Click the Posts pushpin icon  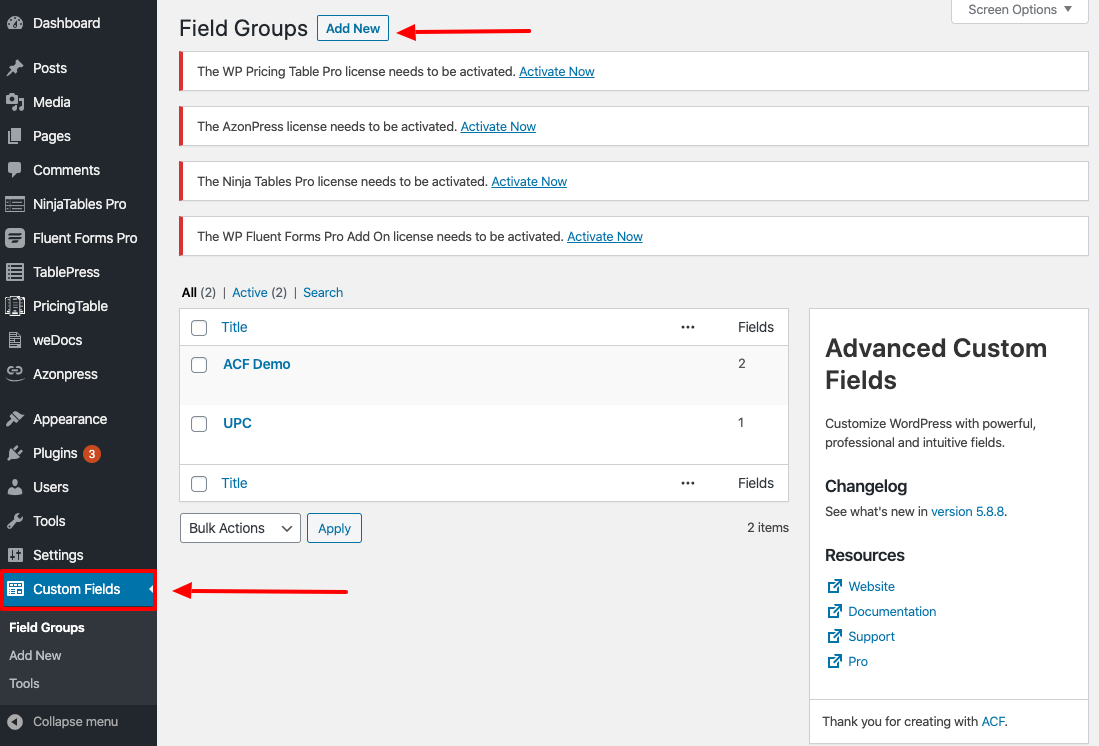(15, 68)
